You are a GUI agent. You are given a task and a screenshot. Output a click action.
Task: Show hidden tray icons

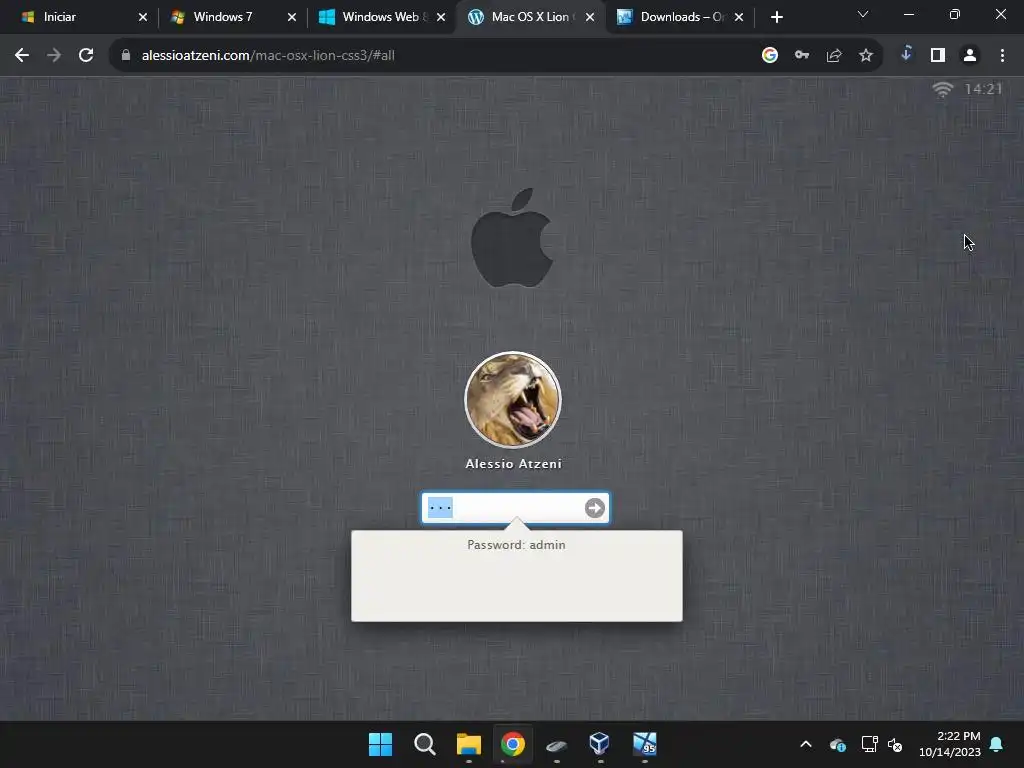pos(806,744)
